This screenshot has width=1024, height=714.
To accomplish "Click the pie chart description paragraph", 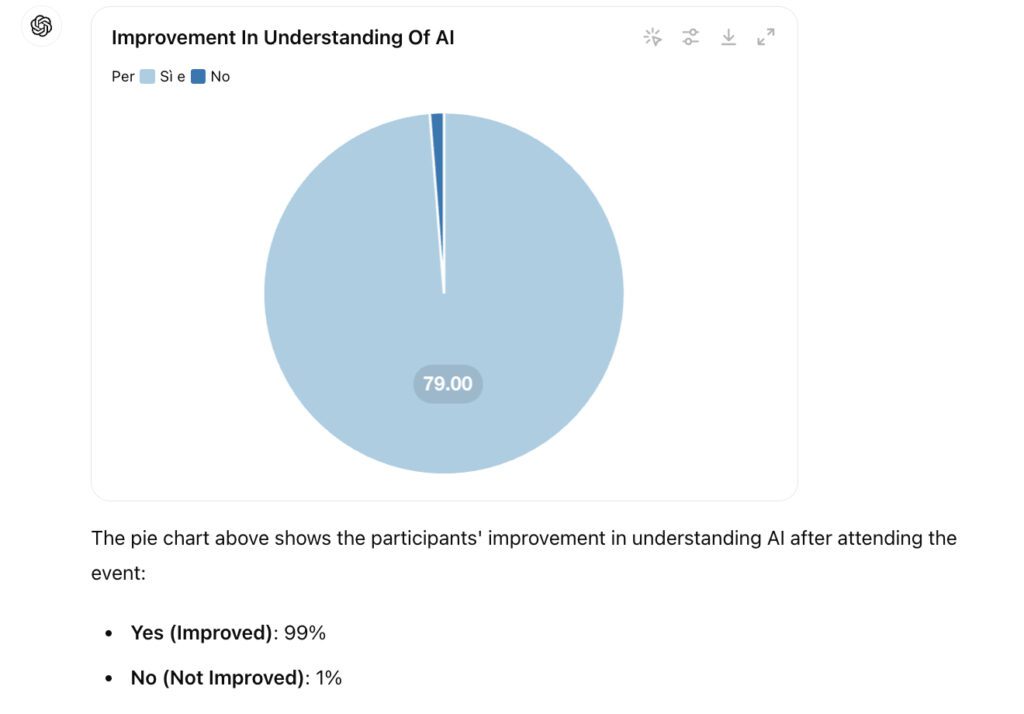I will [524, 555].
